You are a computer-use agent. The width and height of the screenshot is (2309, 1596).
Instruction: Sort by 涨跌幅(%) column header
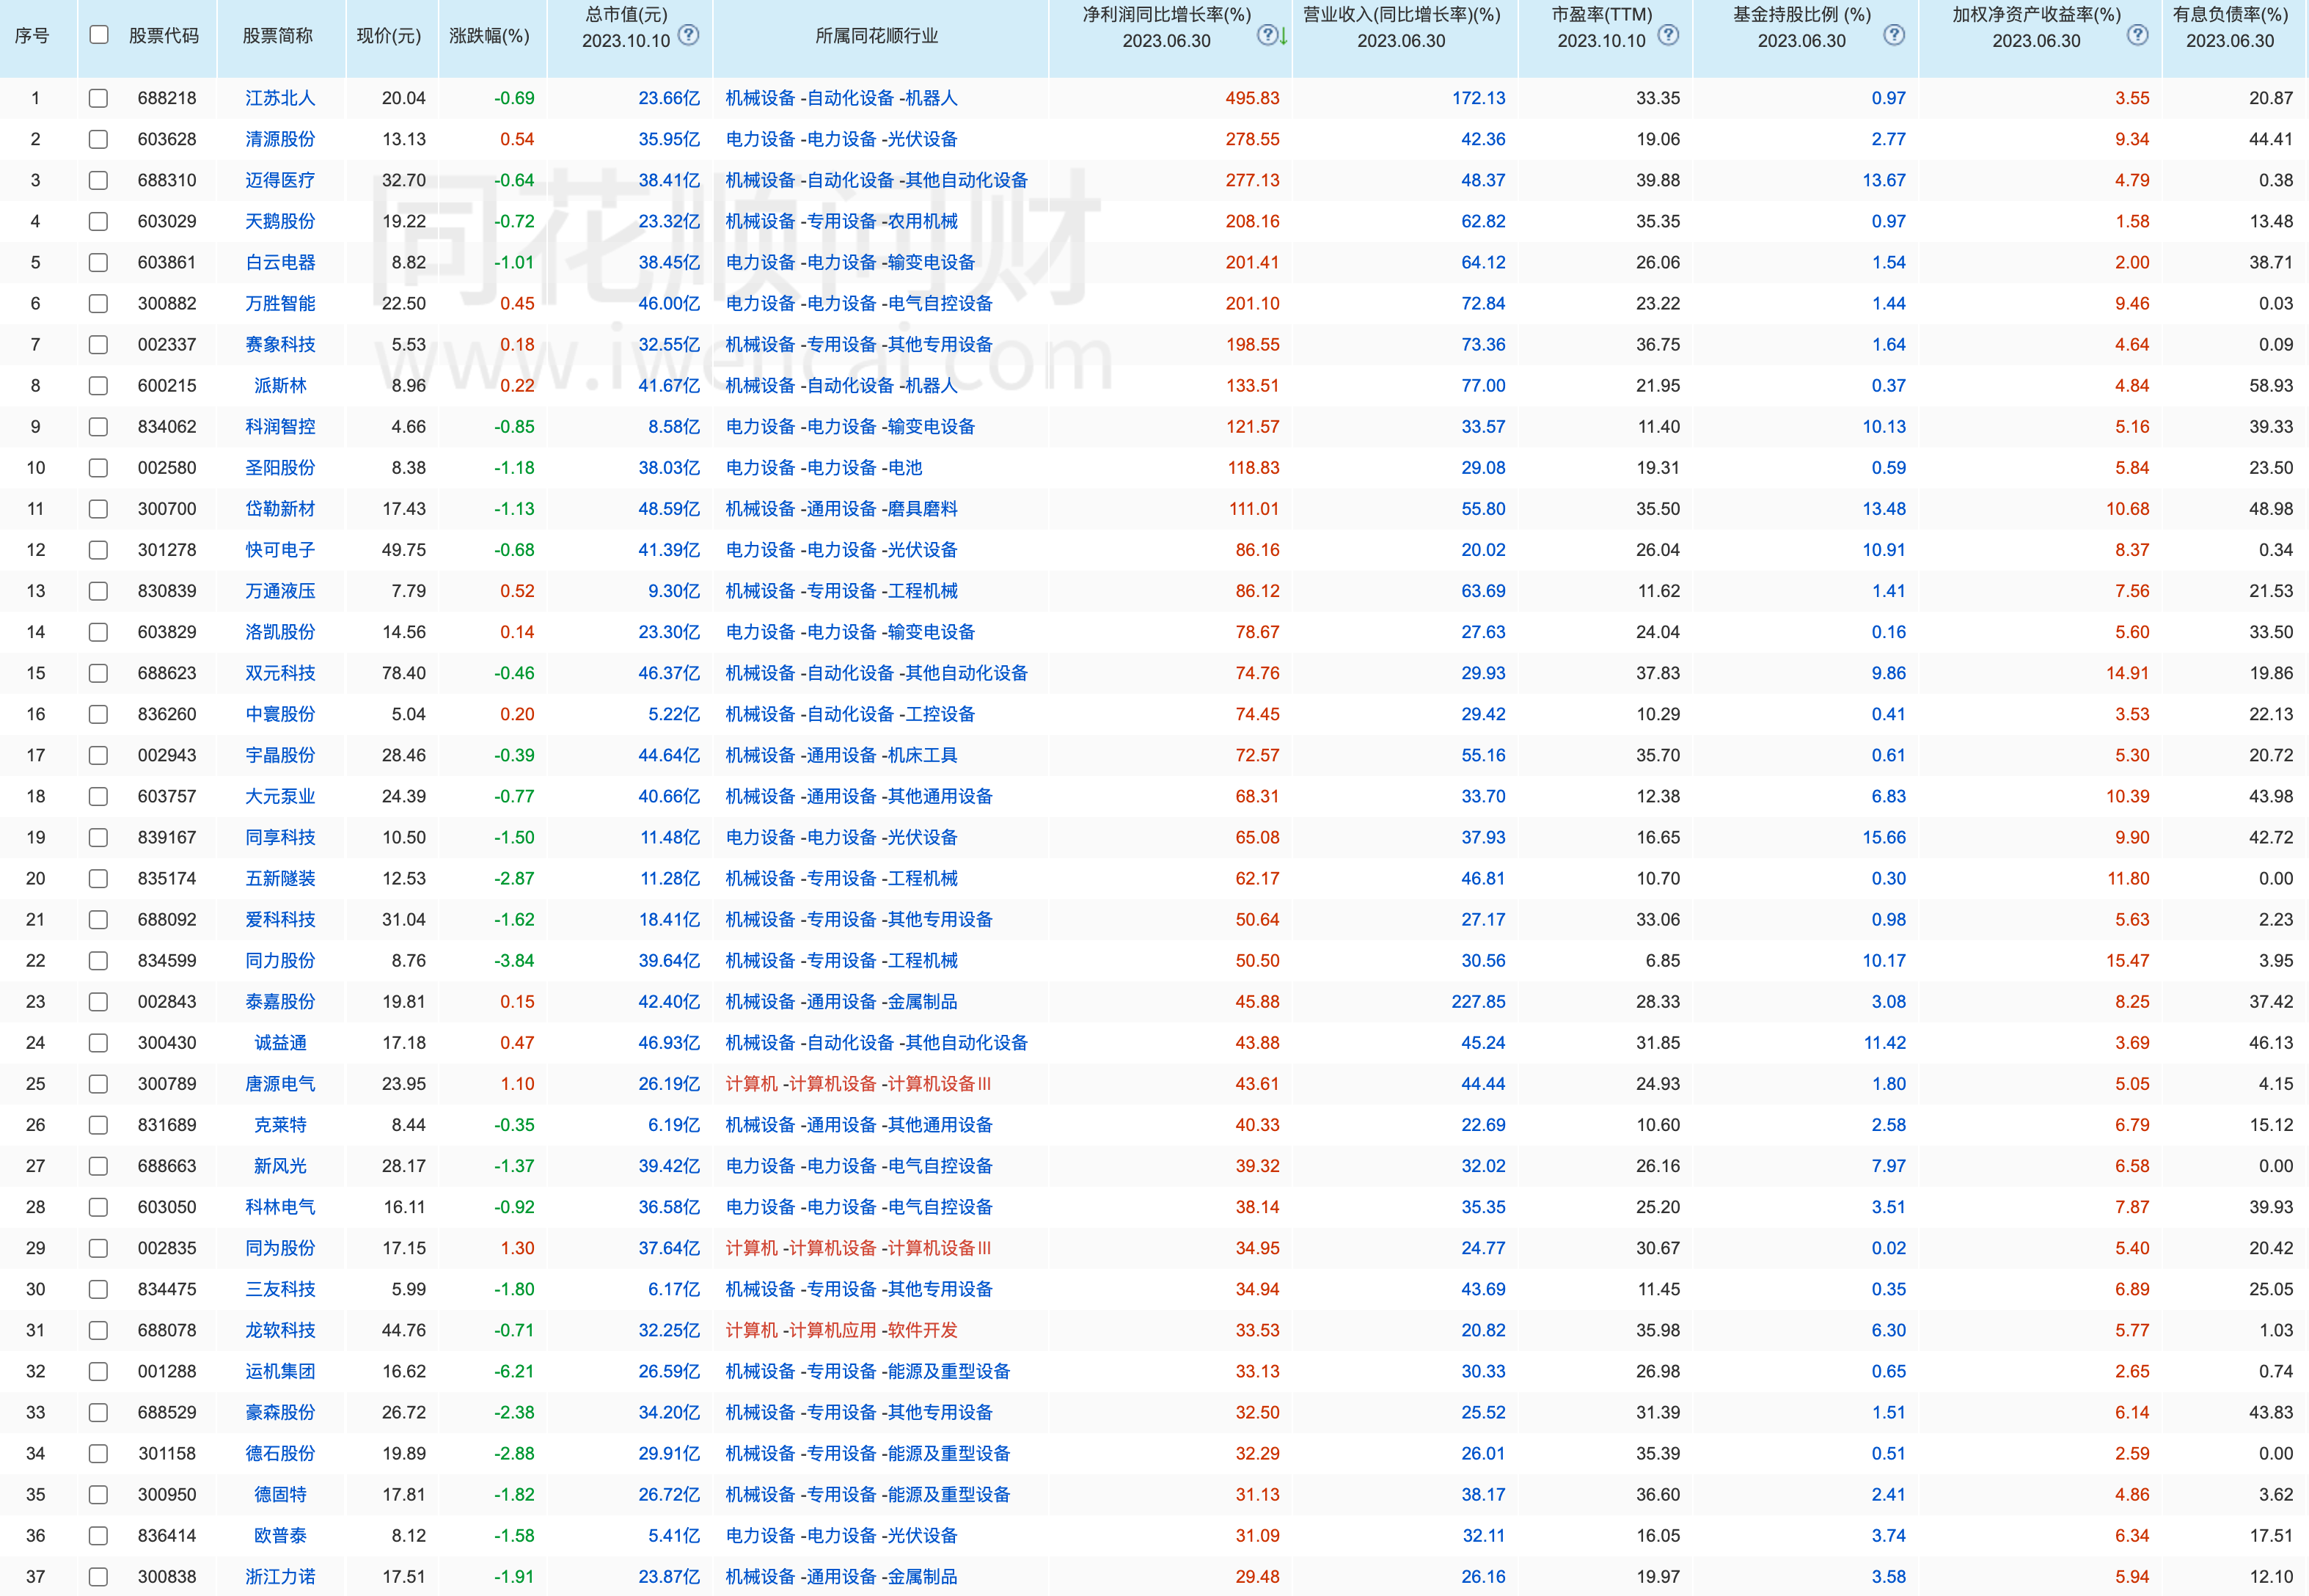tap(489, 36)
